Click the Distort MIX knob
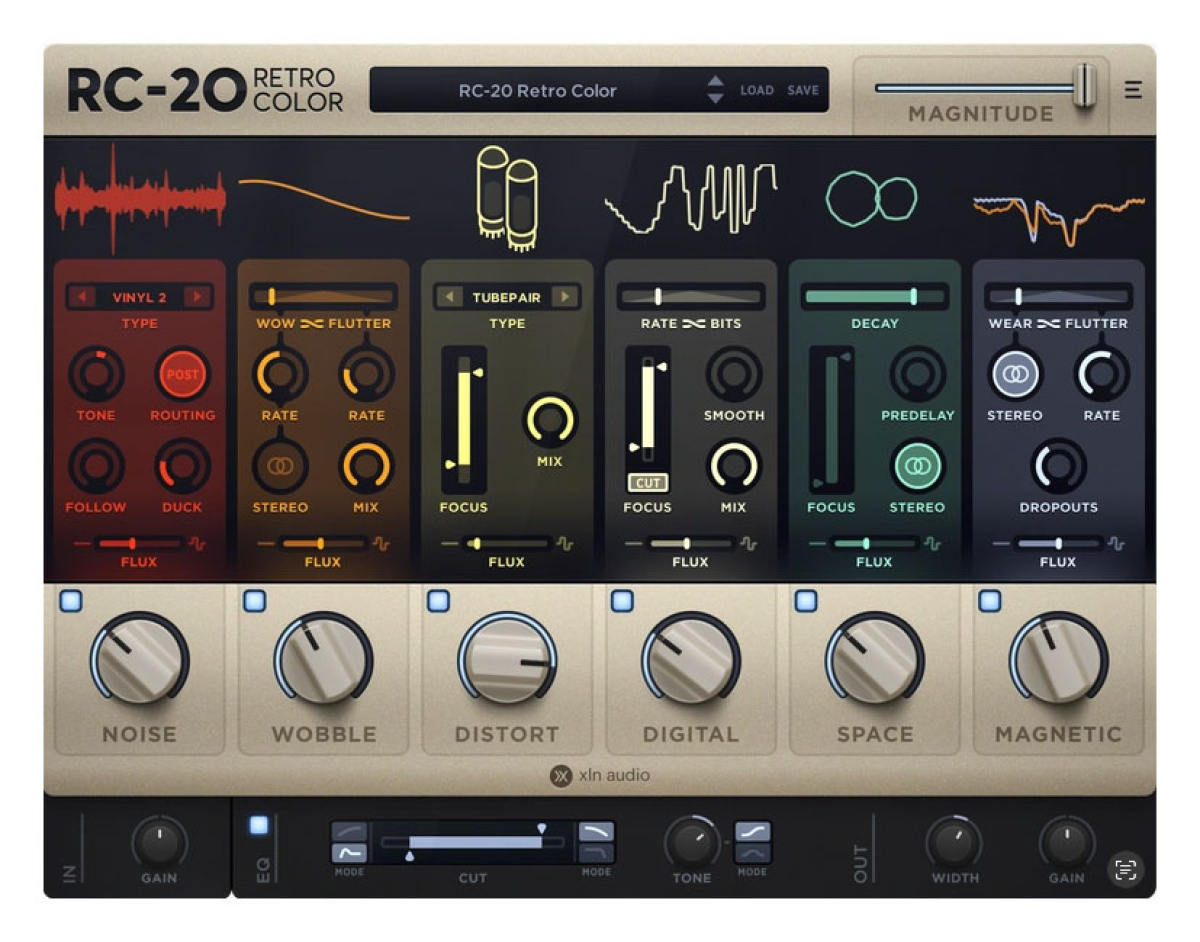The height and width of the screenshot is (942, 1200). pos(550,420)
